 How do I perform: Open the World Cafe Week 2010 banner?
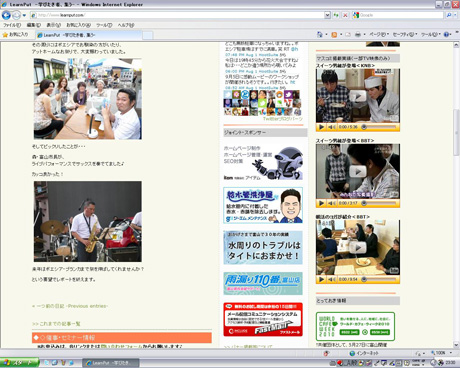coord(355,326)
